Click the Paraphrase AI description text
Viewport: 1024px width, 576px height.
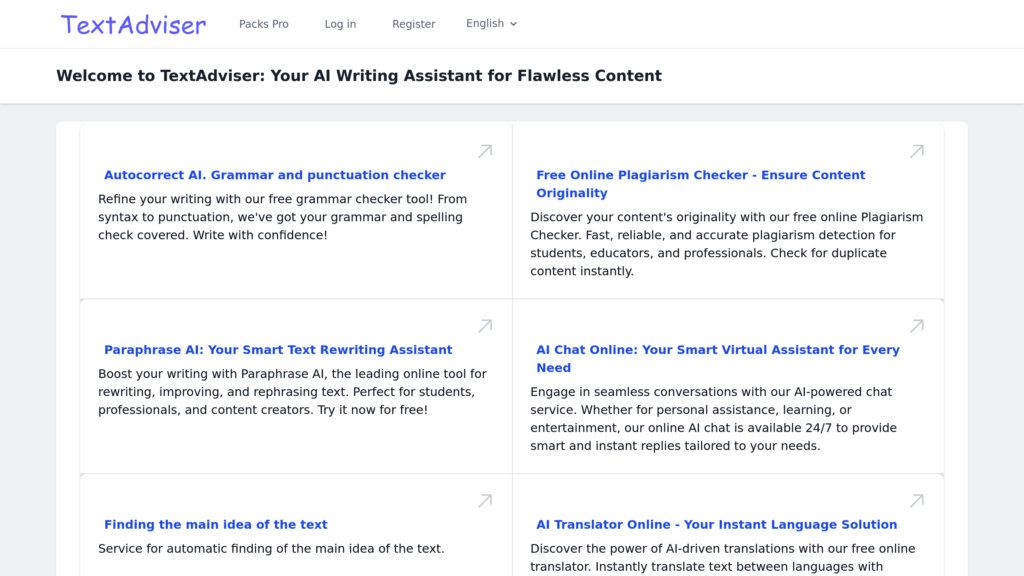click(x=292, y=392)
